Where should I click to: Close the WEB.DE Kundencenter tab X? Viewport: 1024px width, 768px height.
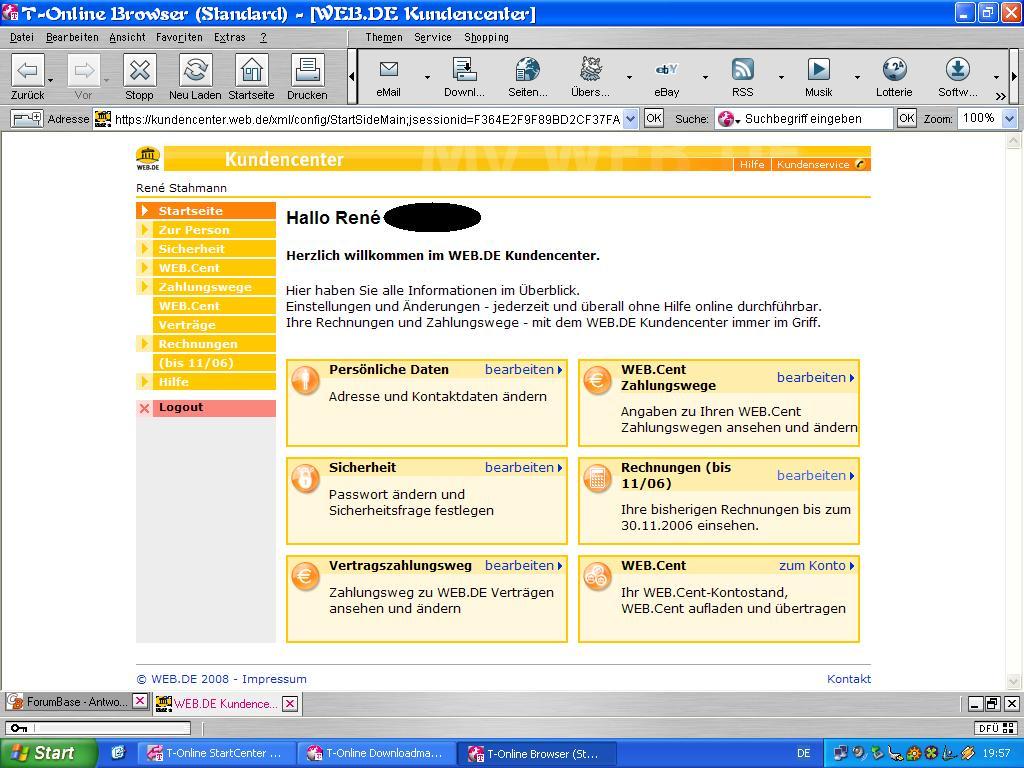point(290,703)
